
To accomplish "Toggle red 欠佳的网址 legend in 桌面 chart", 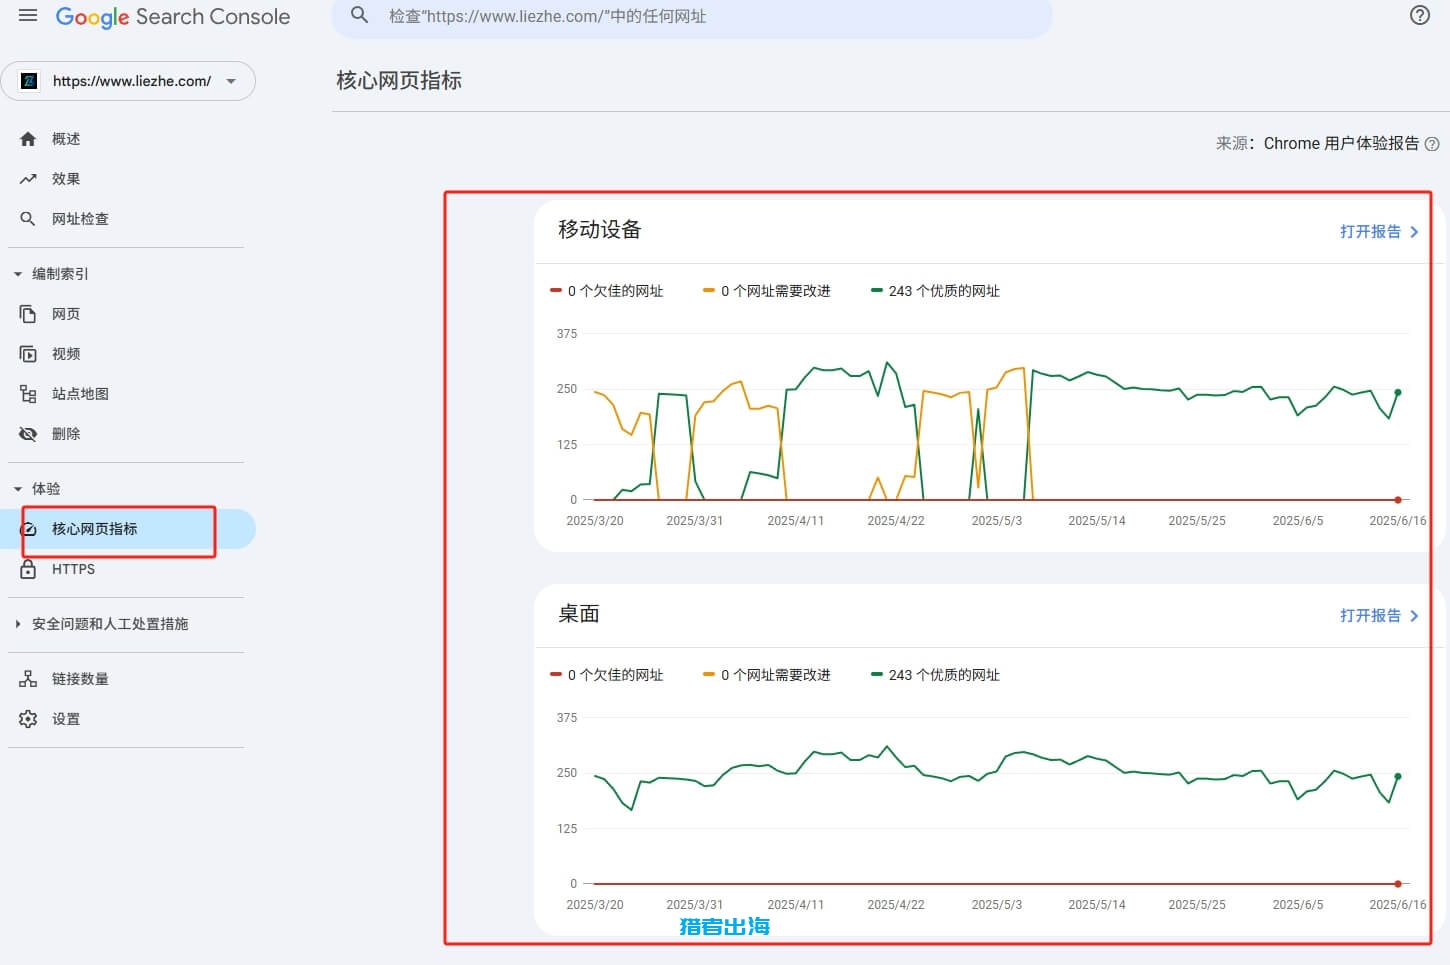I will 607,675.
